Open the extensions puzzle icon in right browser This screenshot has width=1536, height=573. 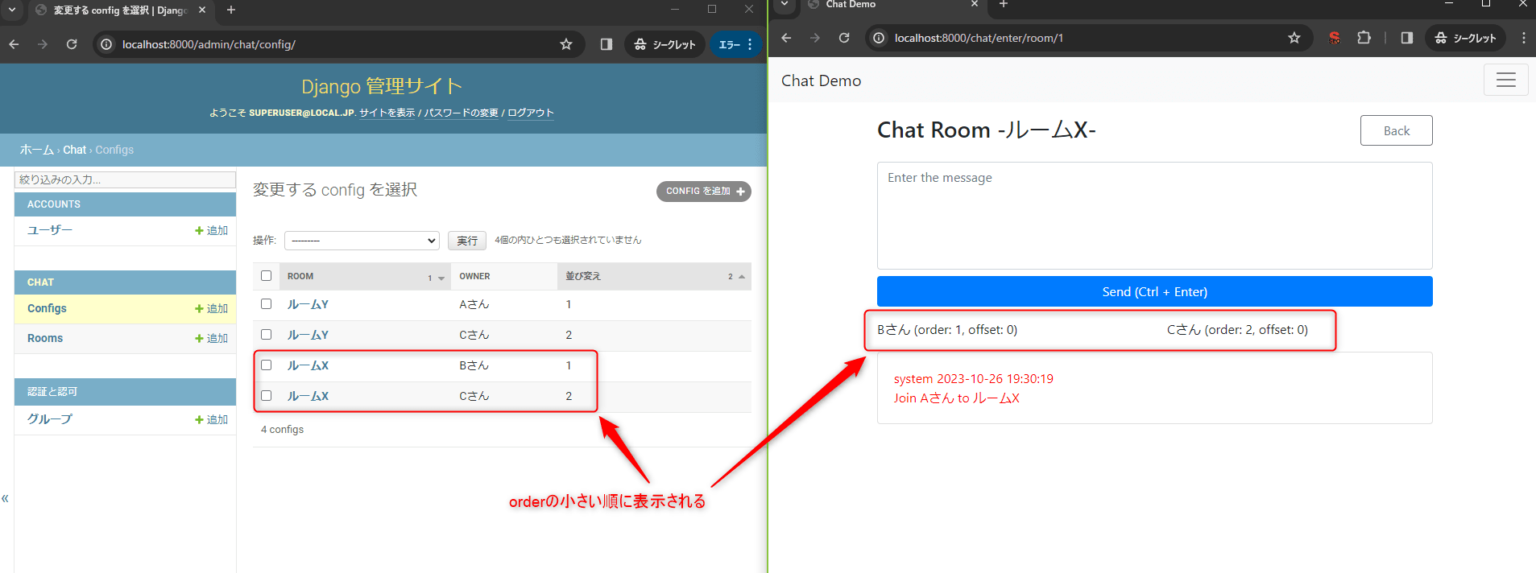pos(1363,38)
